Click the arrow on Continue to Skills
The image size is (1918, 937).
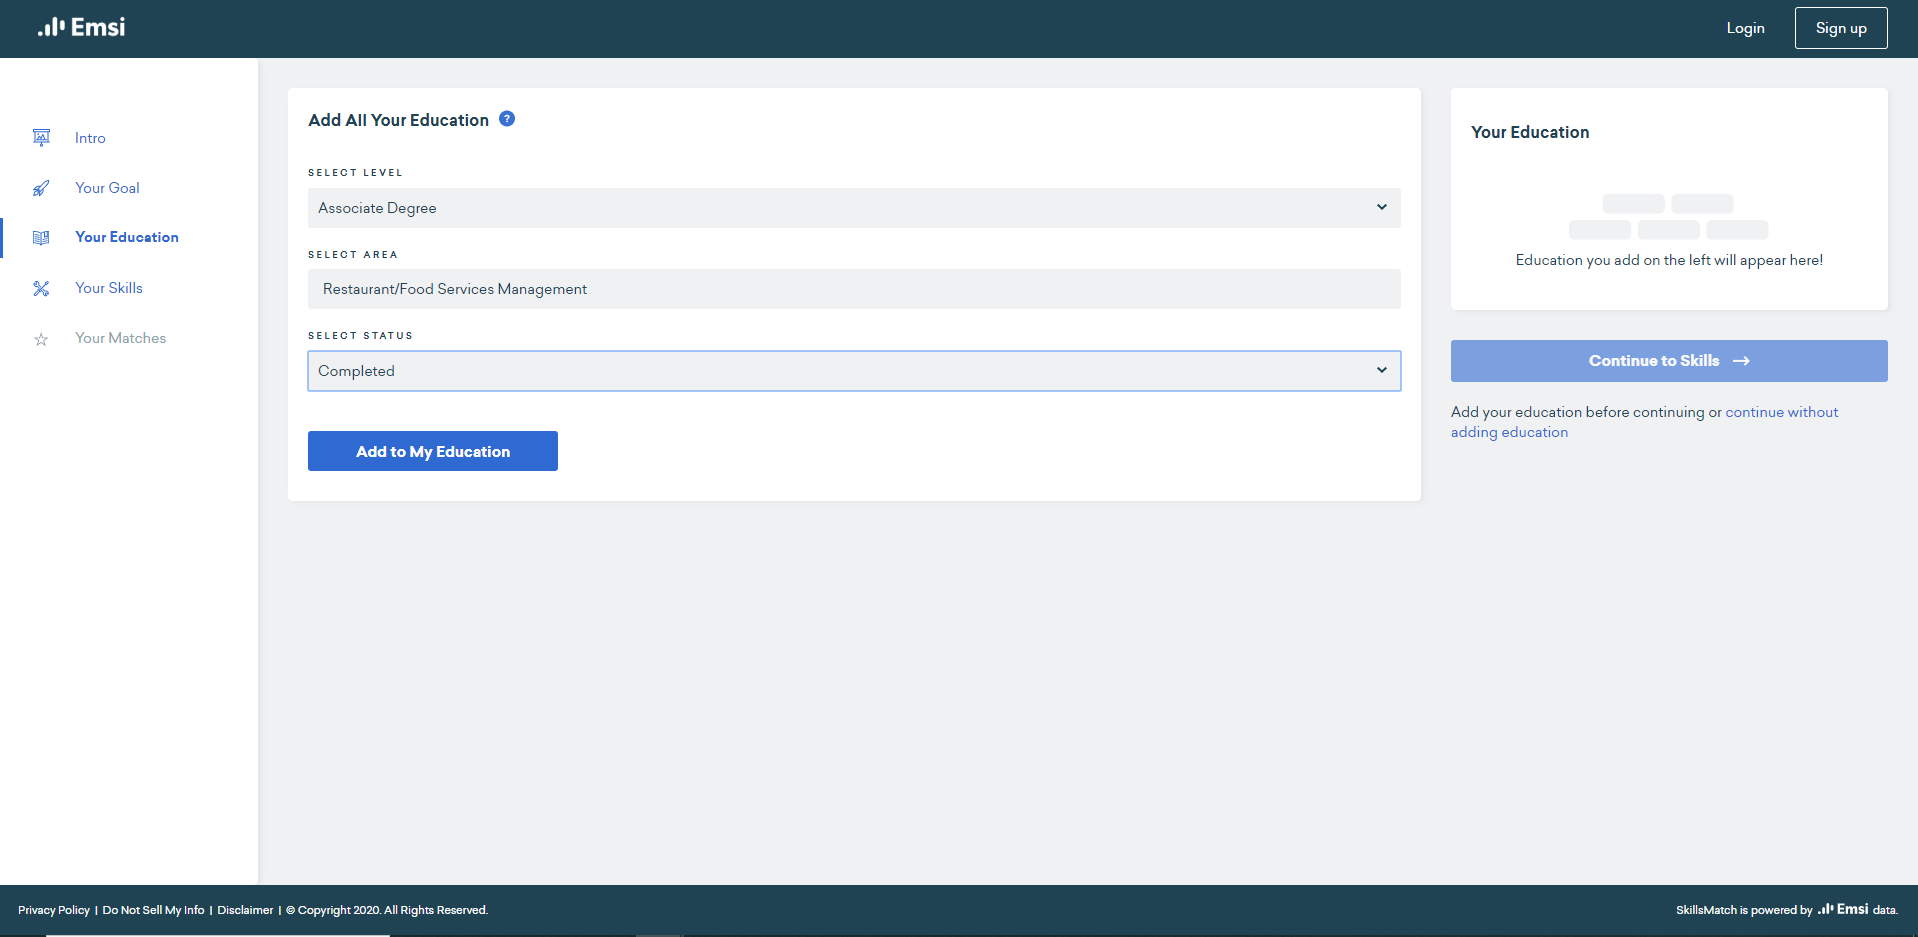pyautogui.click(x=1741, y=361)
